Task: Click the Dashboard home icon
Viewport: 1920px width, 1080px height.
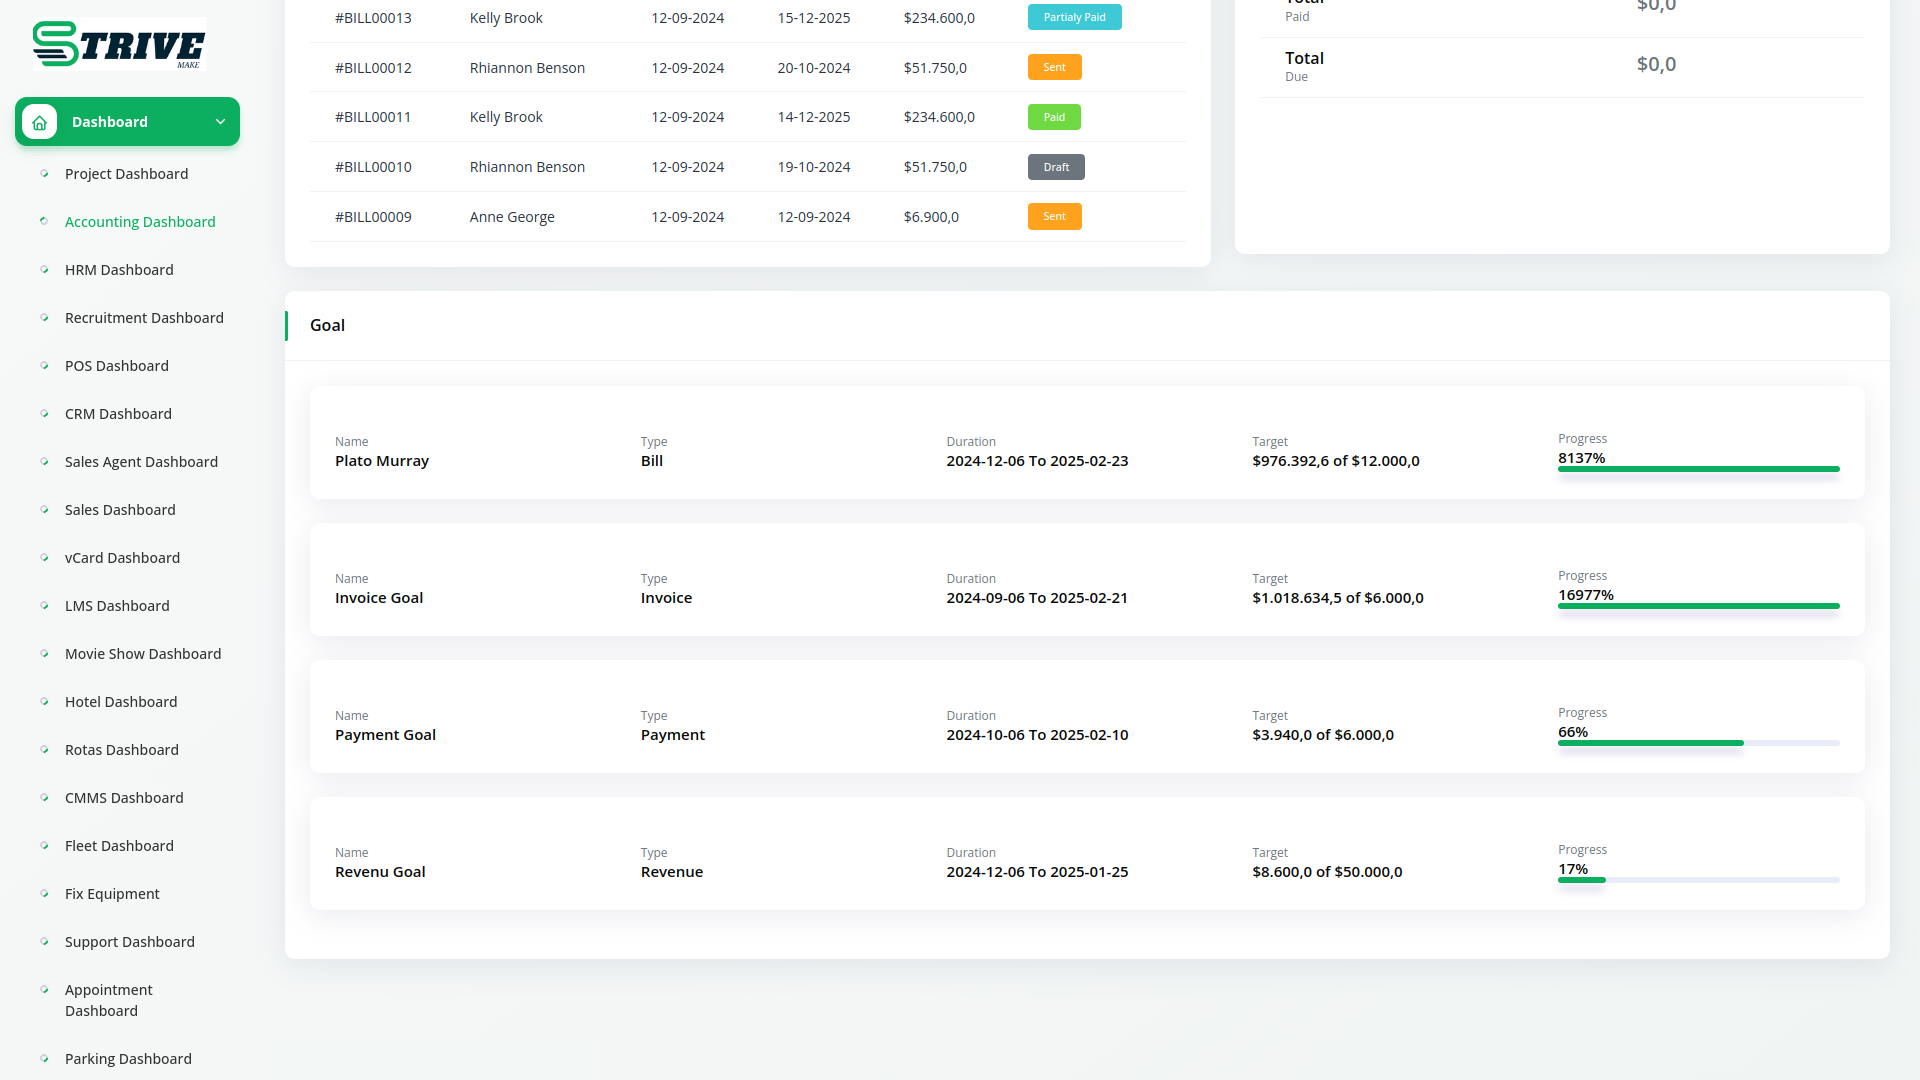Action: coord(39,122)
